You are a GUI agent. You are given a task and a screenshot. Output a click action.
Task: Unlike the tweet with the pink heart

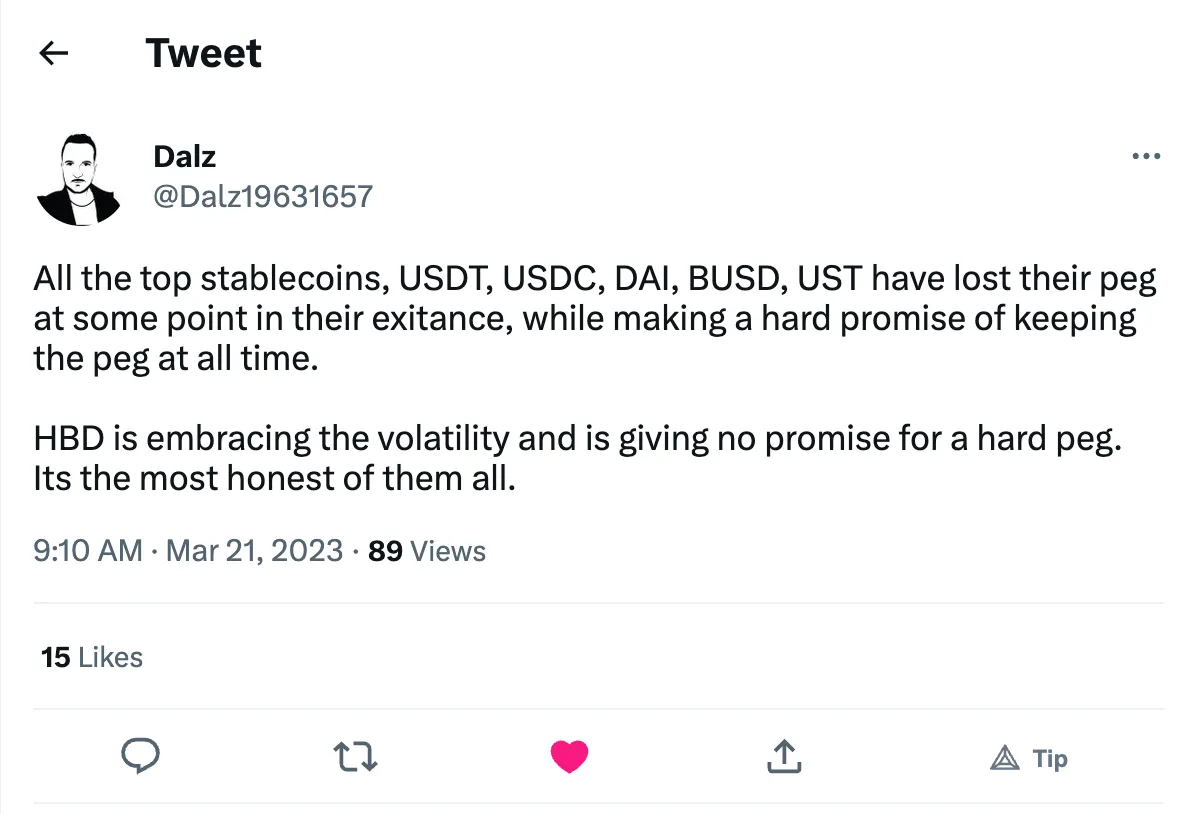(569, 757)
